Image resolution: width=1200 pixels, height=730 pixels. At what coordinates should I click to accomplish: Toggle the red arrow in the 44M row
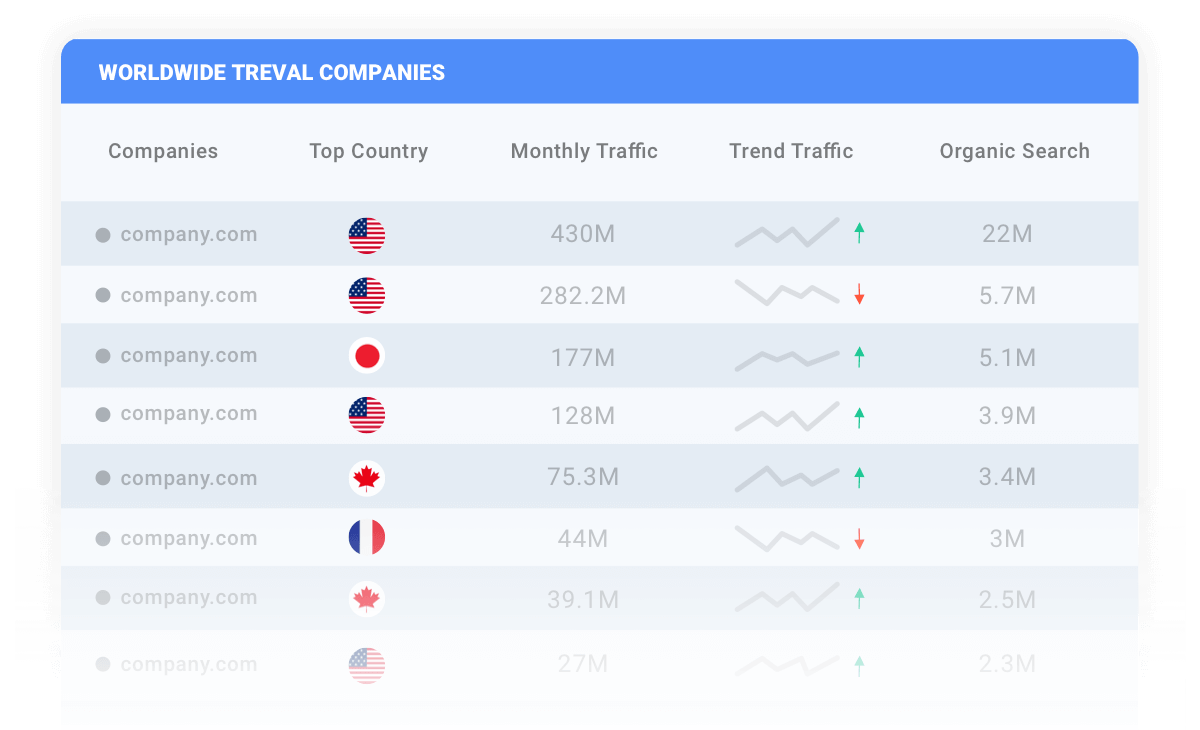(860, 537)
